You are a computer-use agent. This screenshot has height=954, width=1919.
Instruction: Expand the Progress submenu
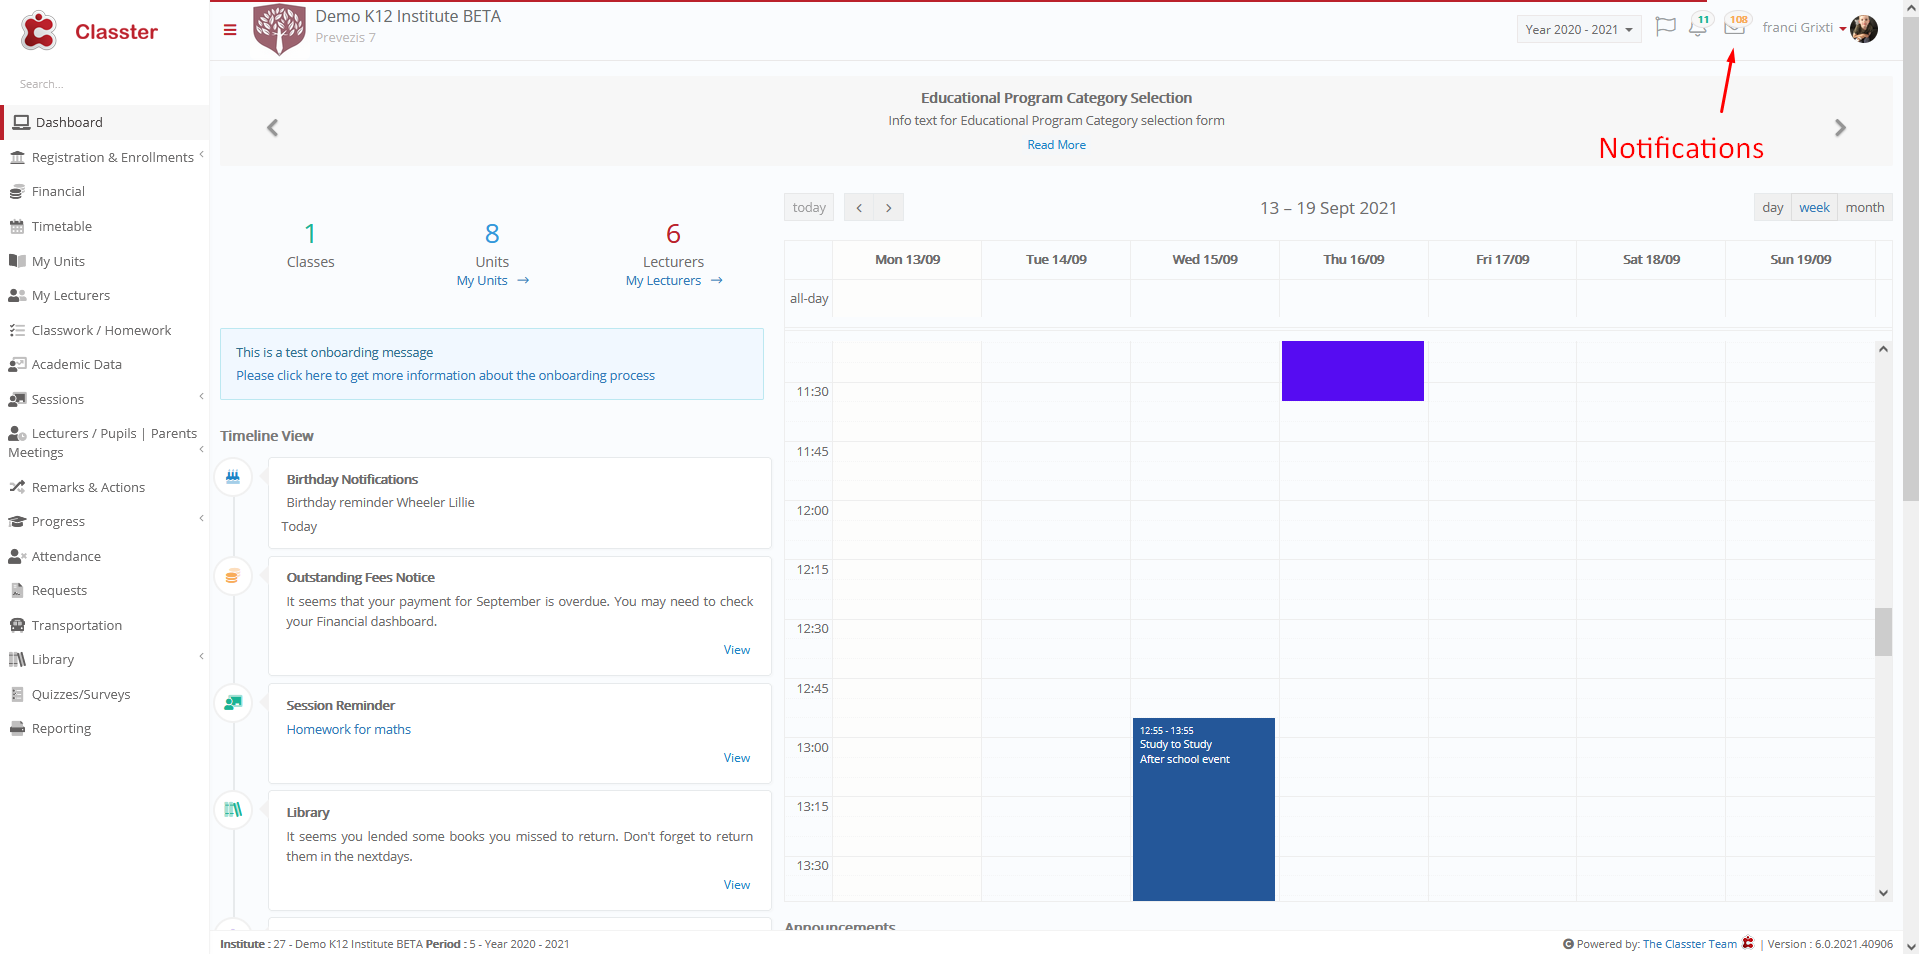point(201,518)
